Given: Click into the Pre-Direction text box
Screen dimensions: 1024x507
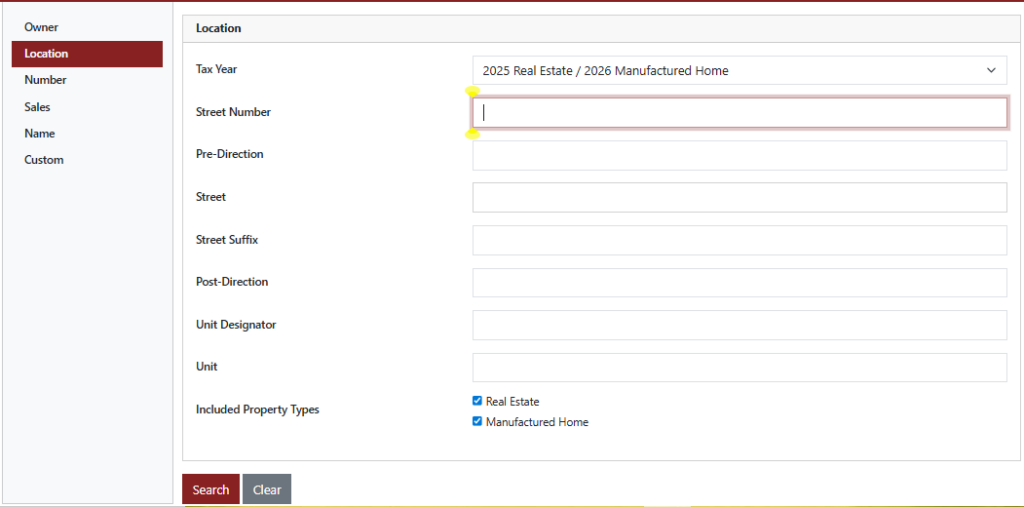Looking at the screenshot, I should tap(739, 155).
